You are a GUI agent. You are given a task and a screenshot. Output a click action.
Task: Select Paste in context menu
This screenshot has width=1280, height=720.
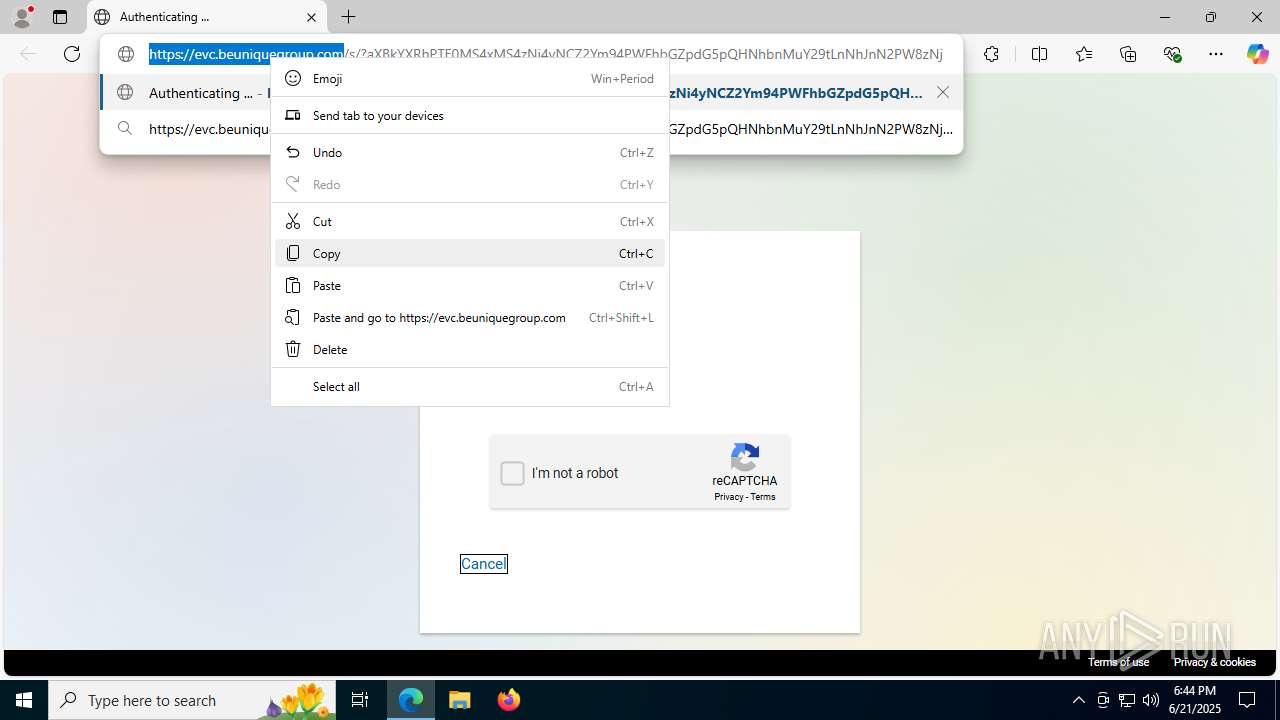point(470,285)
